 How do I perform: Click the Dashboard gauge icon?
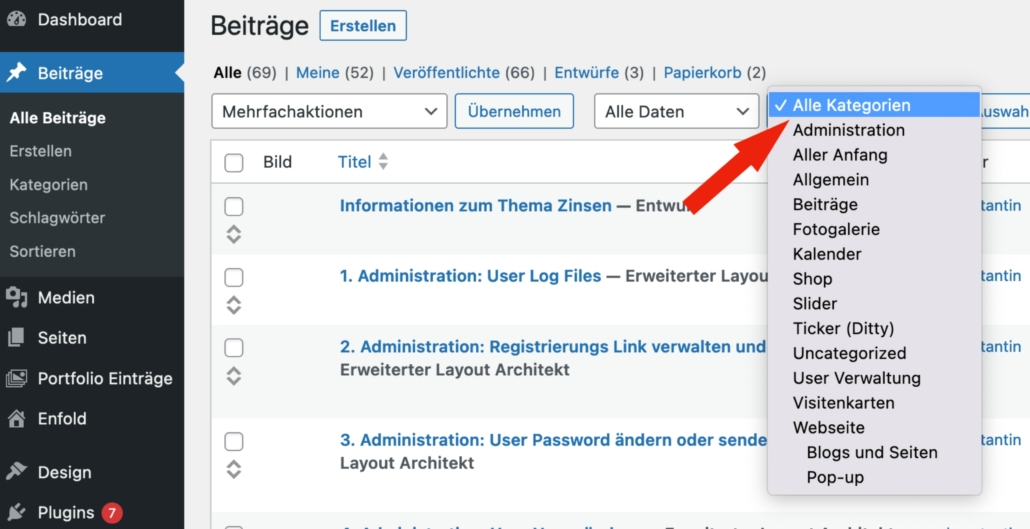16,19
